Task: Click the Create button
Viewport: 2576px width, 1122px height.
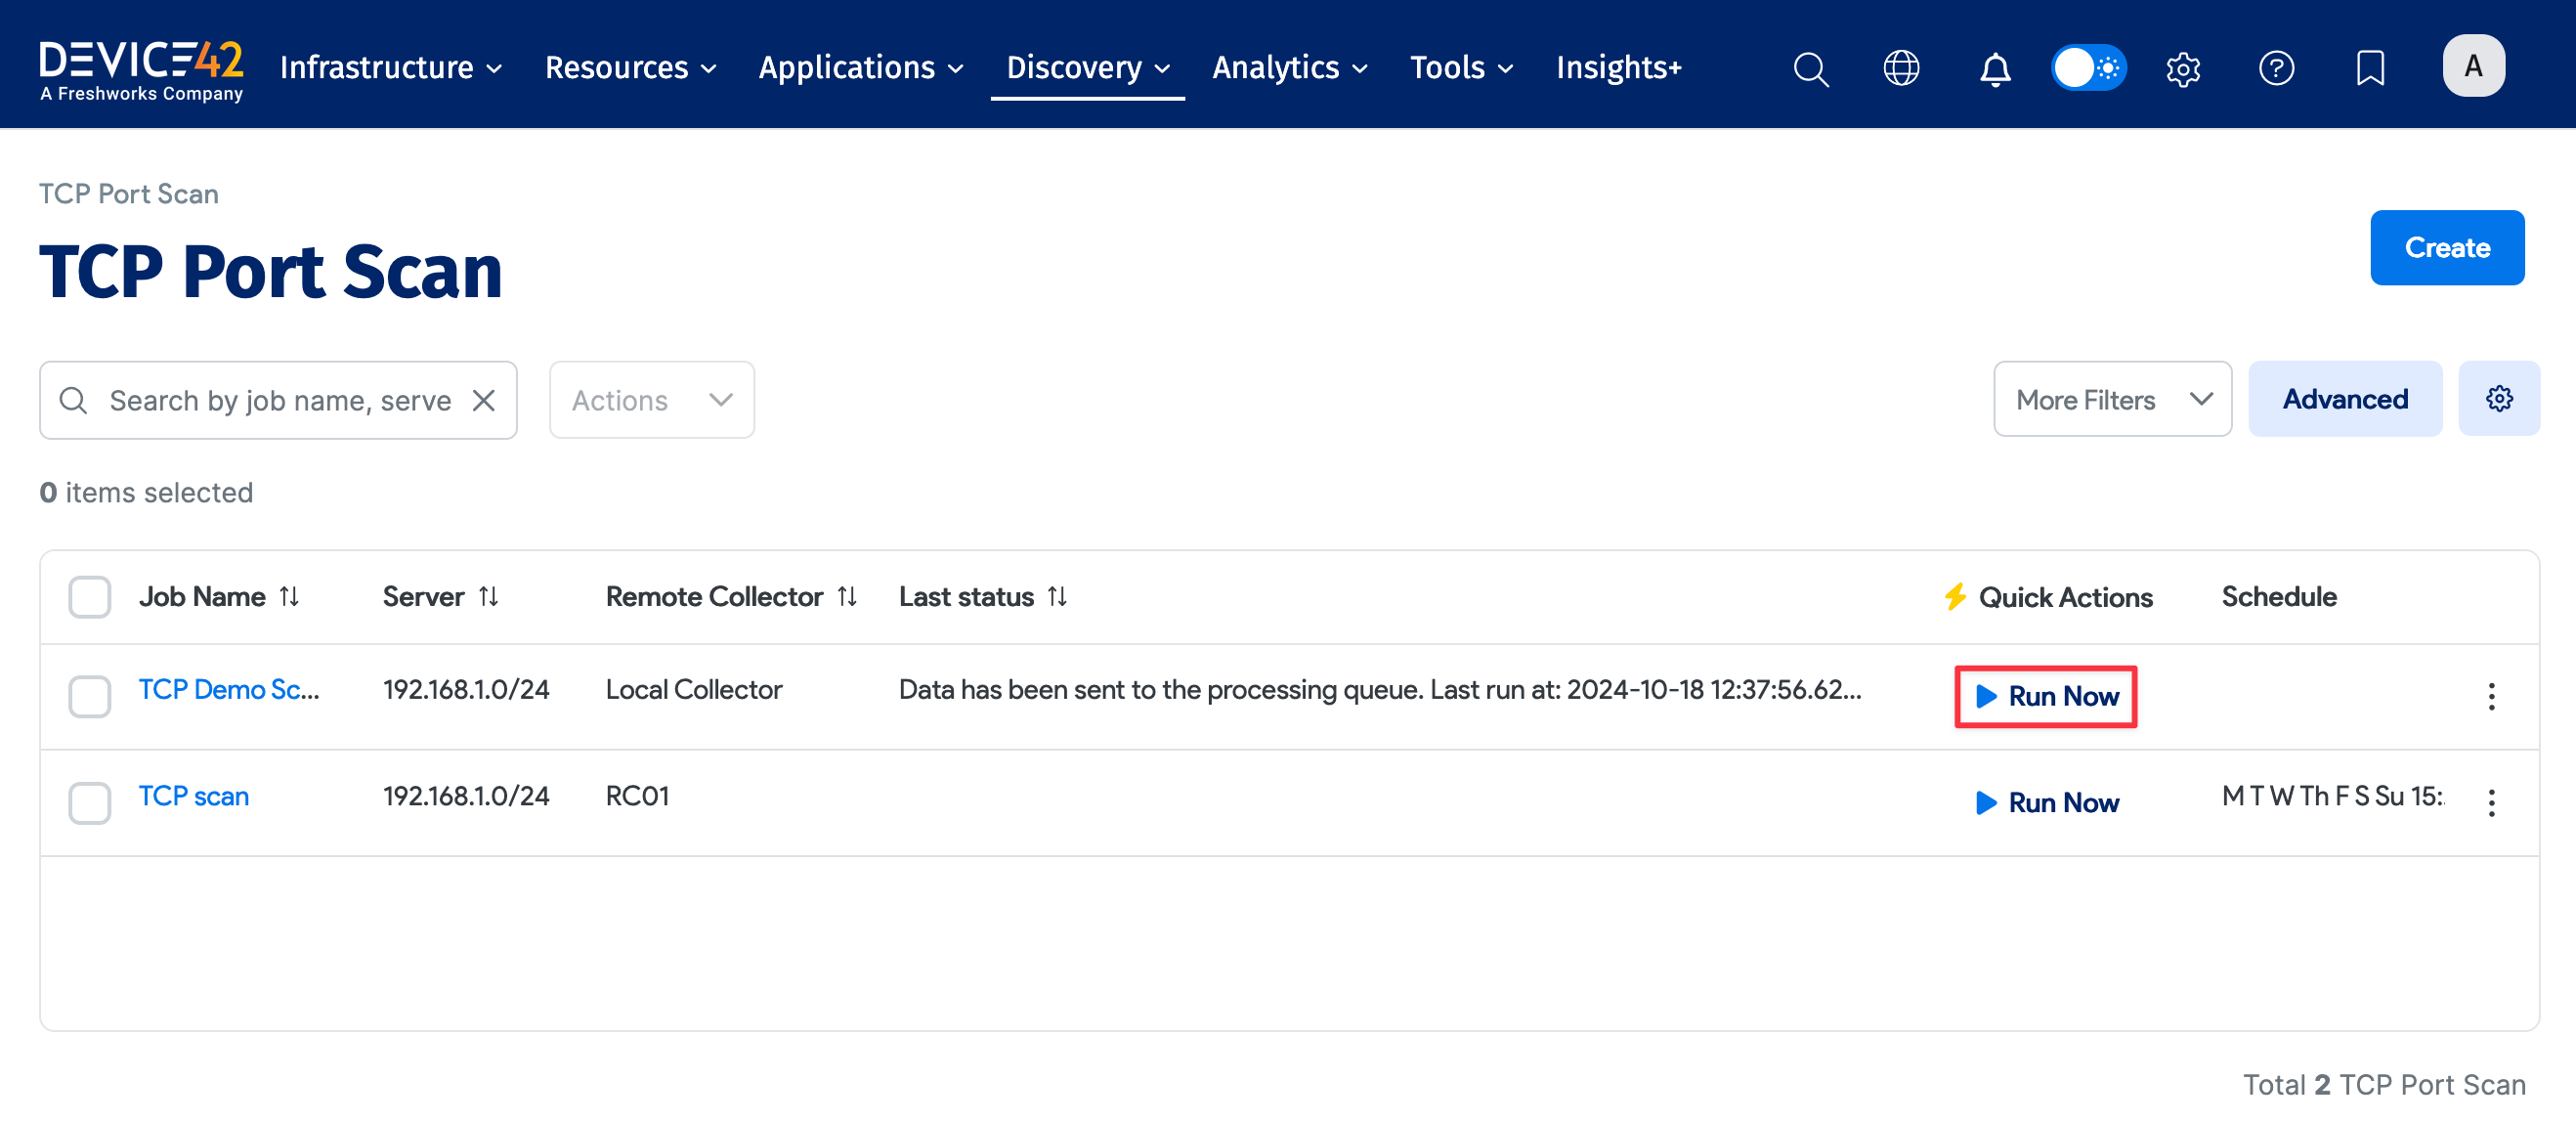Action: (2446, 248)
